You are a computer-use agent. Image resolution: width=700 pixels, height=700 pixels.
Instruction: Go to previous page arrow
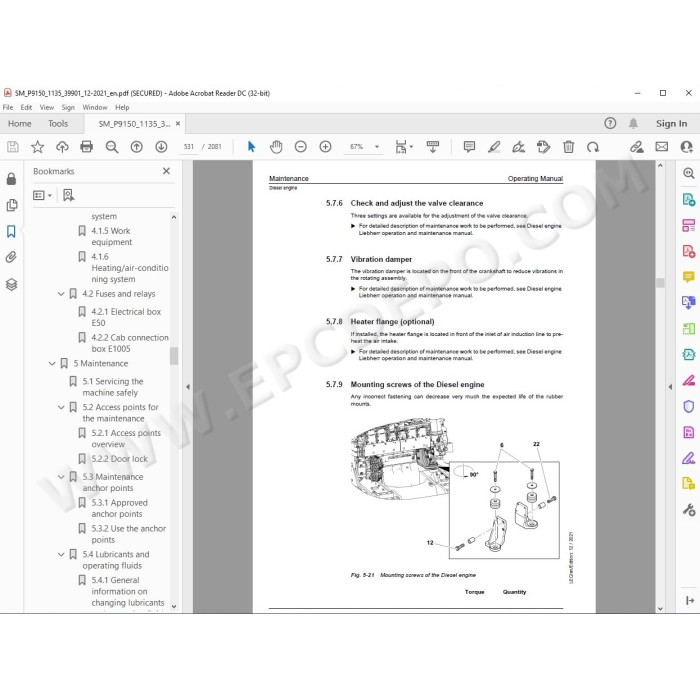pos(137,146)
